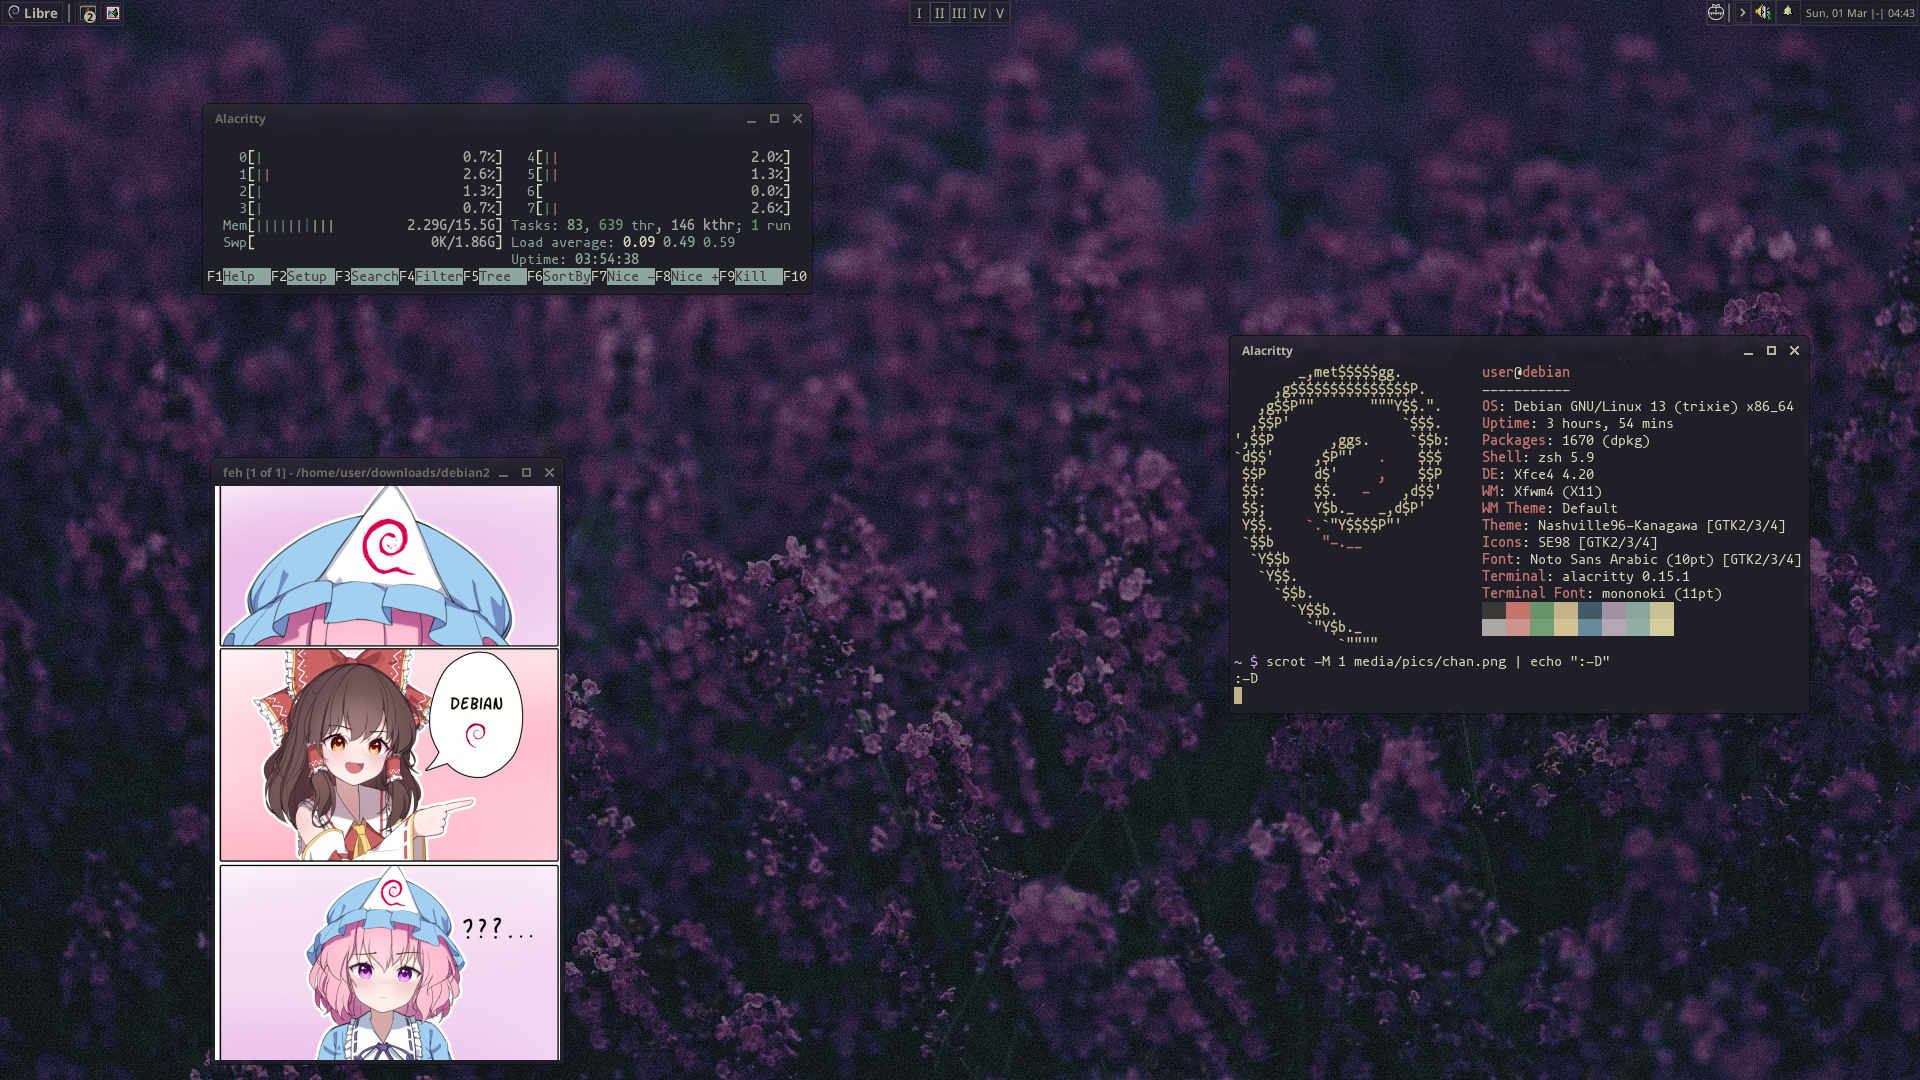Click the tomato timer panel icon
The image size is (1920, 1080).
(x=1716, y=13)
